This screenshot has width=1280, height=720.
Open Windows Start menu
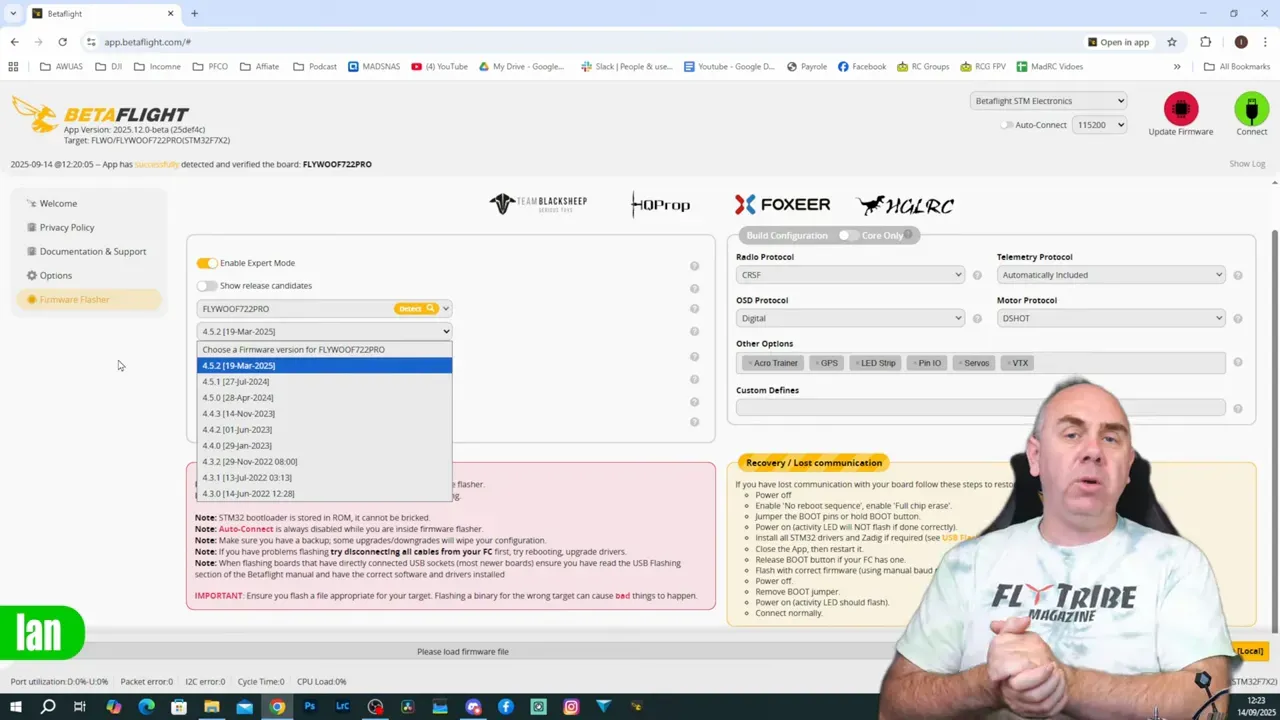tap(15, 707)
